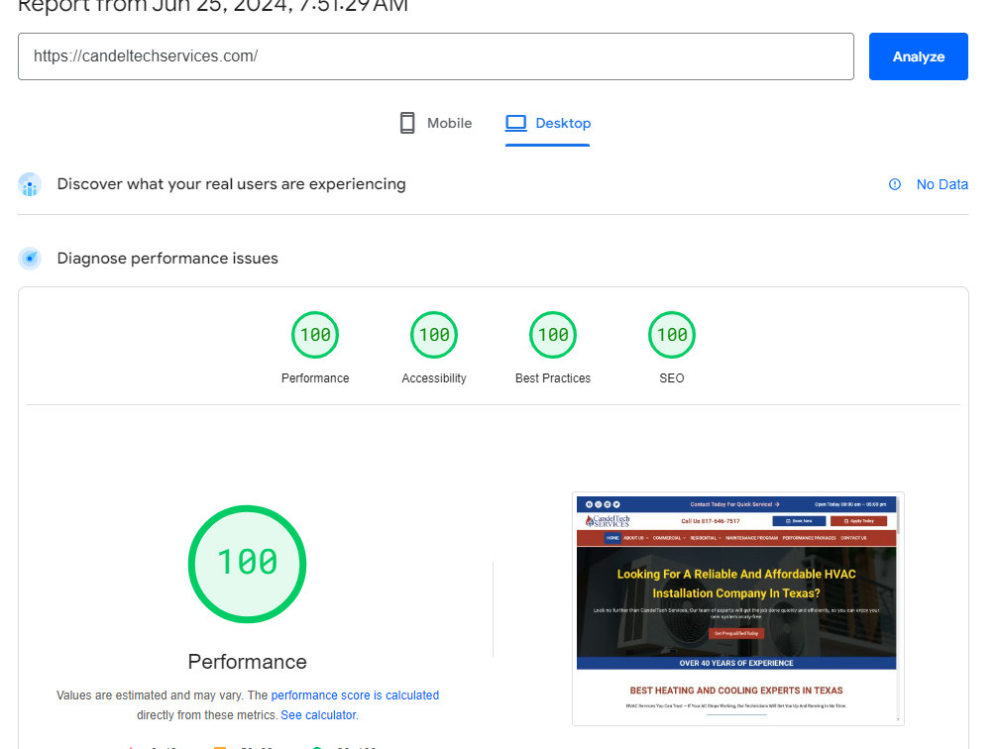Click the mobile phone icon
The width and height of the screenshot is (1000, 749).
pos(407,123)
